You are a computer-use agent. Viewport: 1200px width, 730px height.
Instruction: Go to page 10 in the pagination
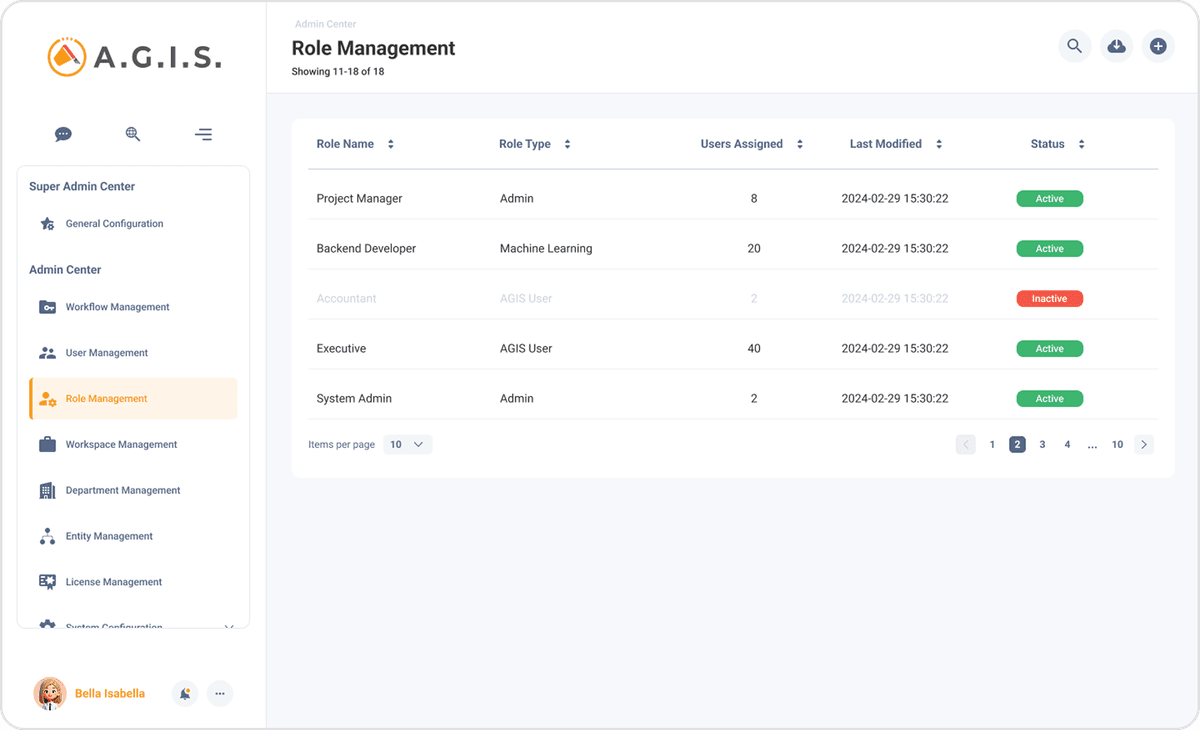(1117, 444)
